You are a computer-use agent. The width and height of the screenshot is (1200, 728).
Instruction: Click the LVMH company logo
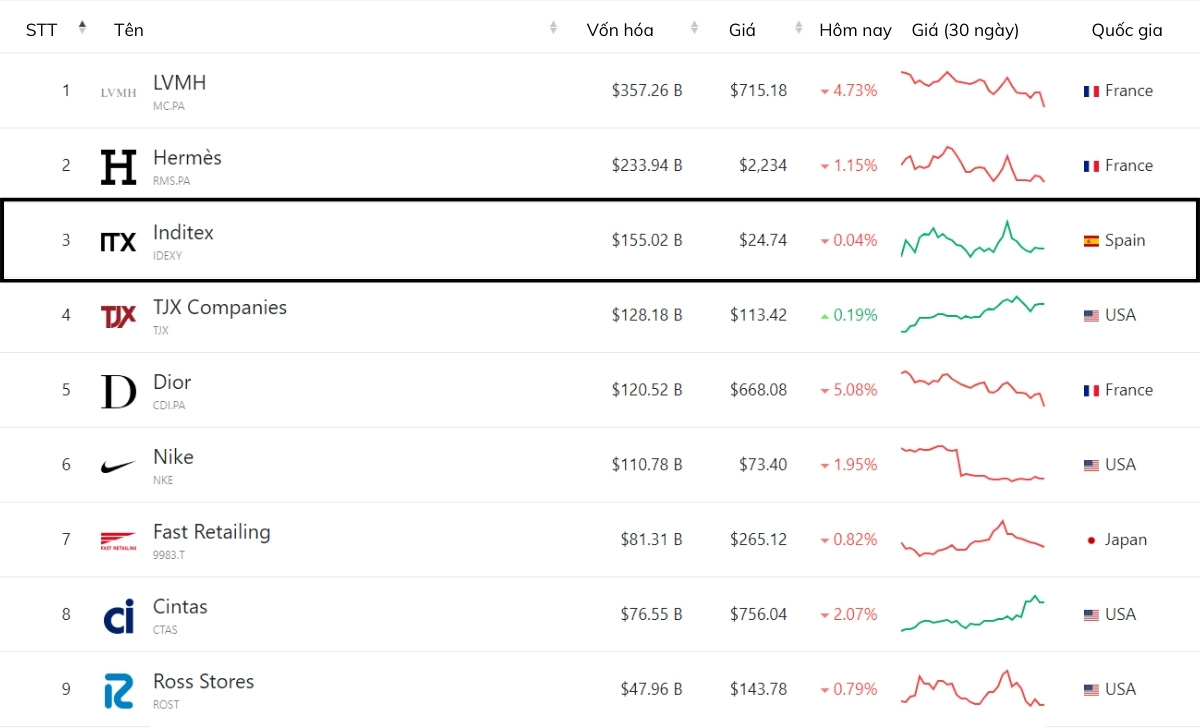click(118, 92)
